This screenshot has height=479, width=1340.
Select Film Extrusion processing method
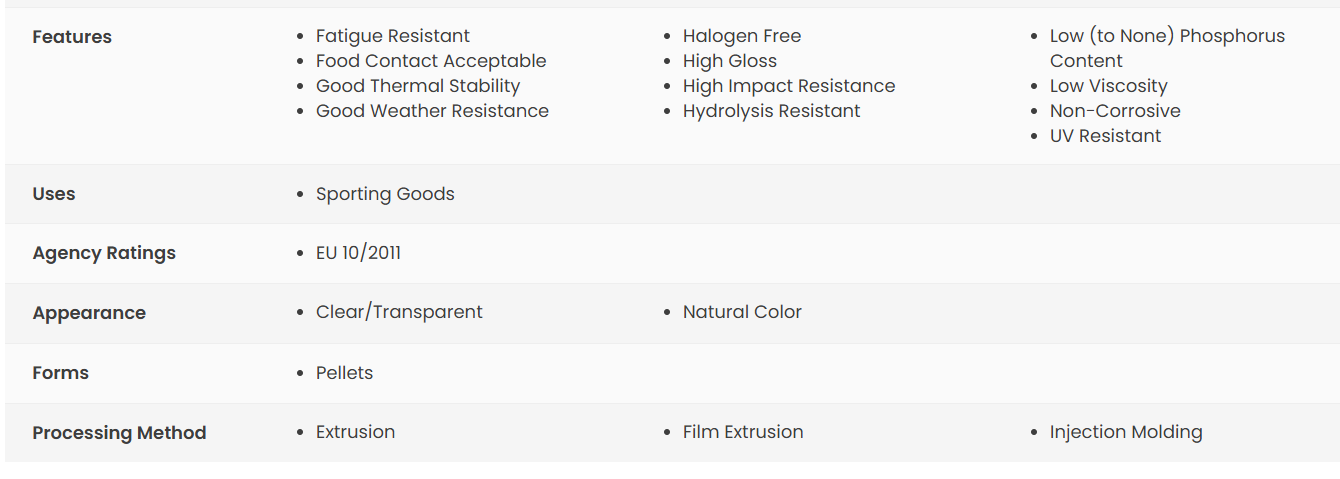[743, 432]
